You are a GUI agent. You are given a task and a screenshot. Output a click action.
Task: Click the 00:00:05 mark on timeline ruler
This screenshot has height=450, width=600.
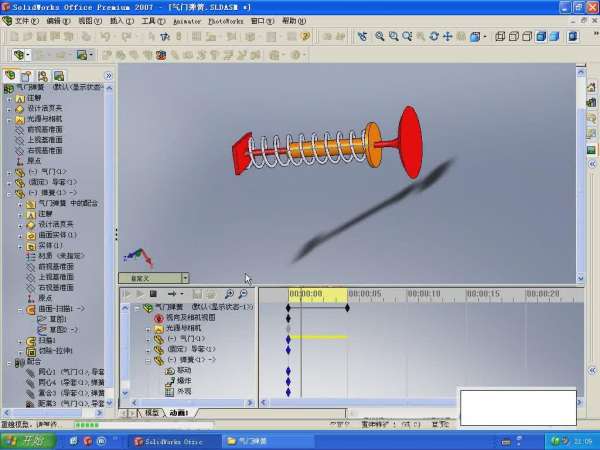point(364,293)
